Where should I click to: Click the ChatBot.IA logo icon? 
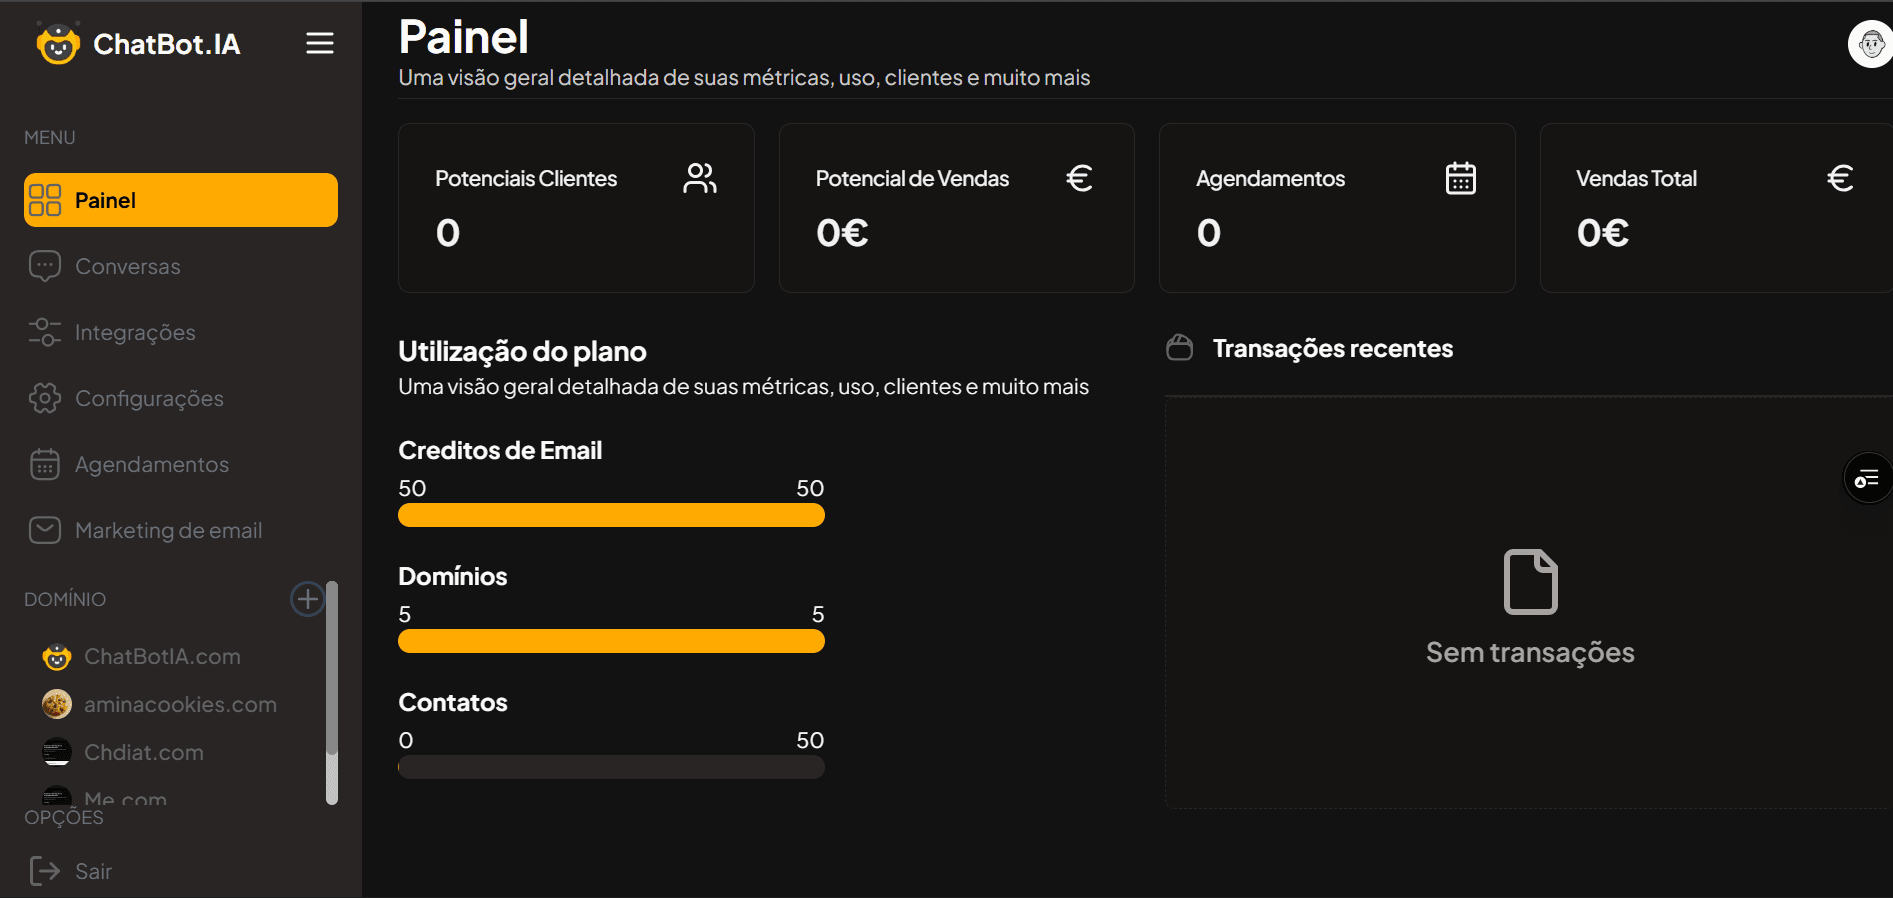pos(58,44)
